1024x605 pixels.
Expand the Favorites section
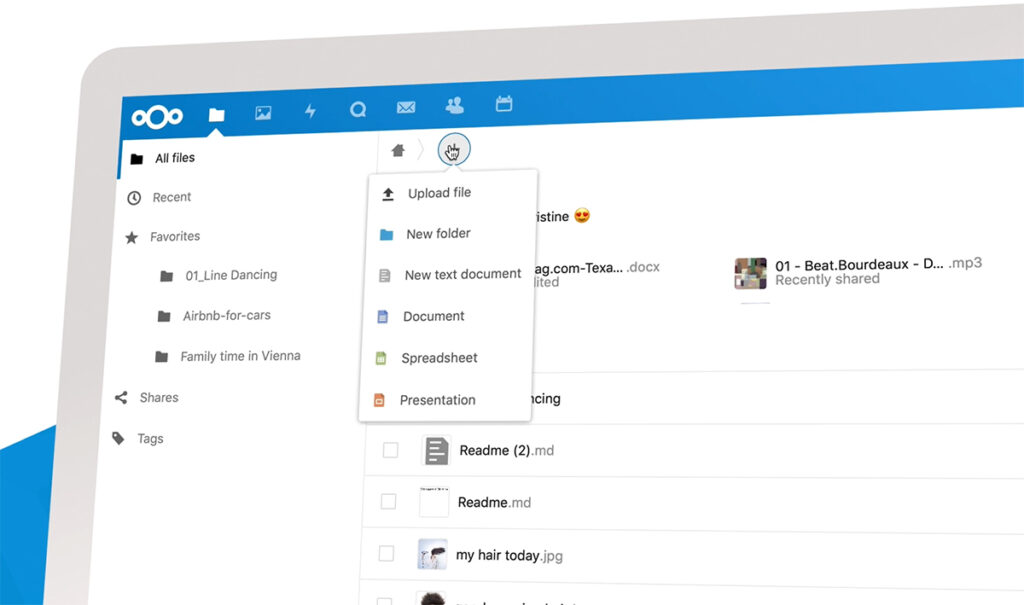174,237
